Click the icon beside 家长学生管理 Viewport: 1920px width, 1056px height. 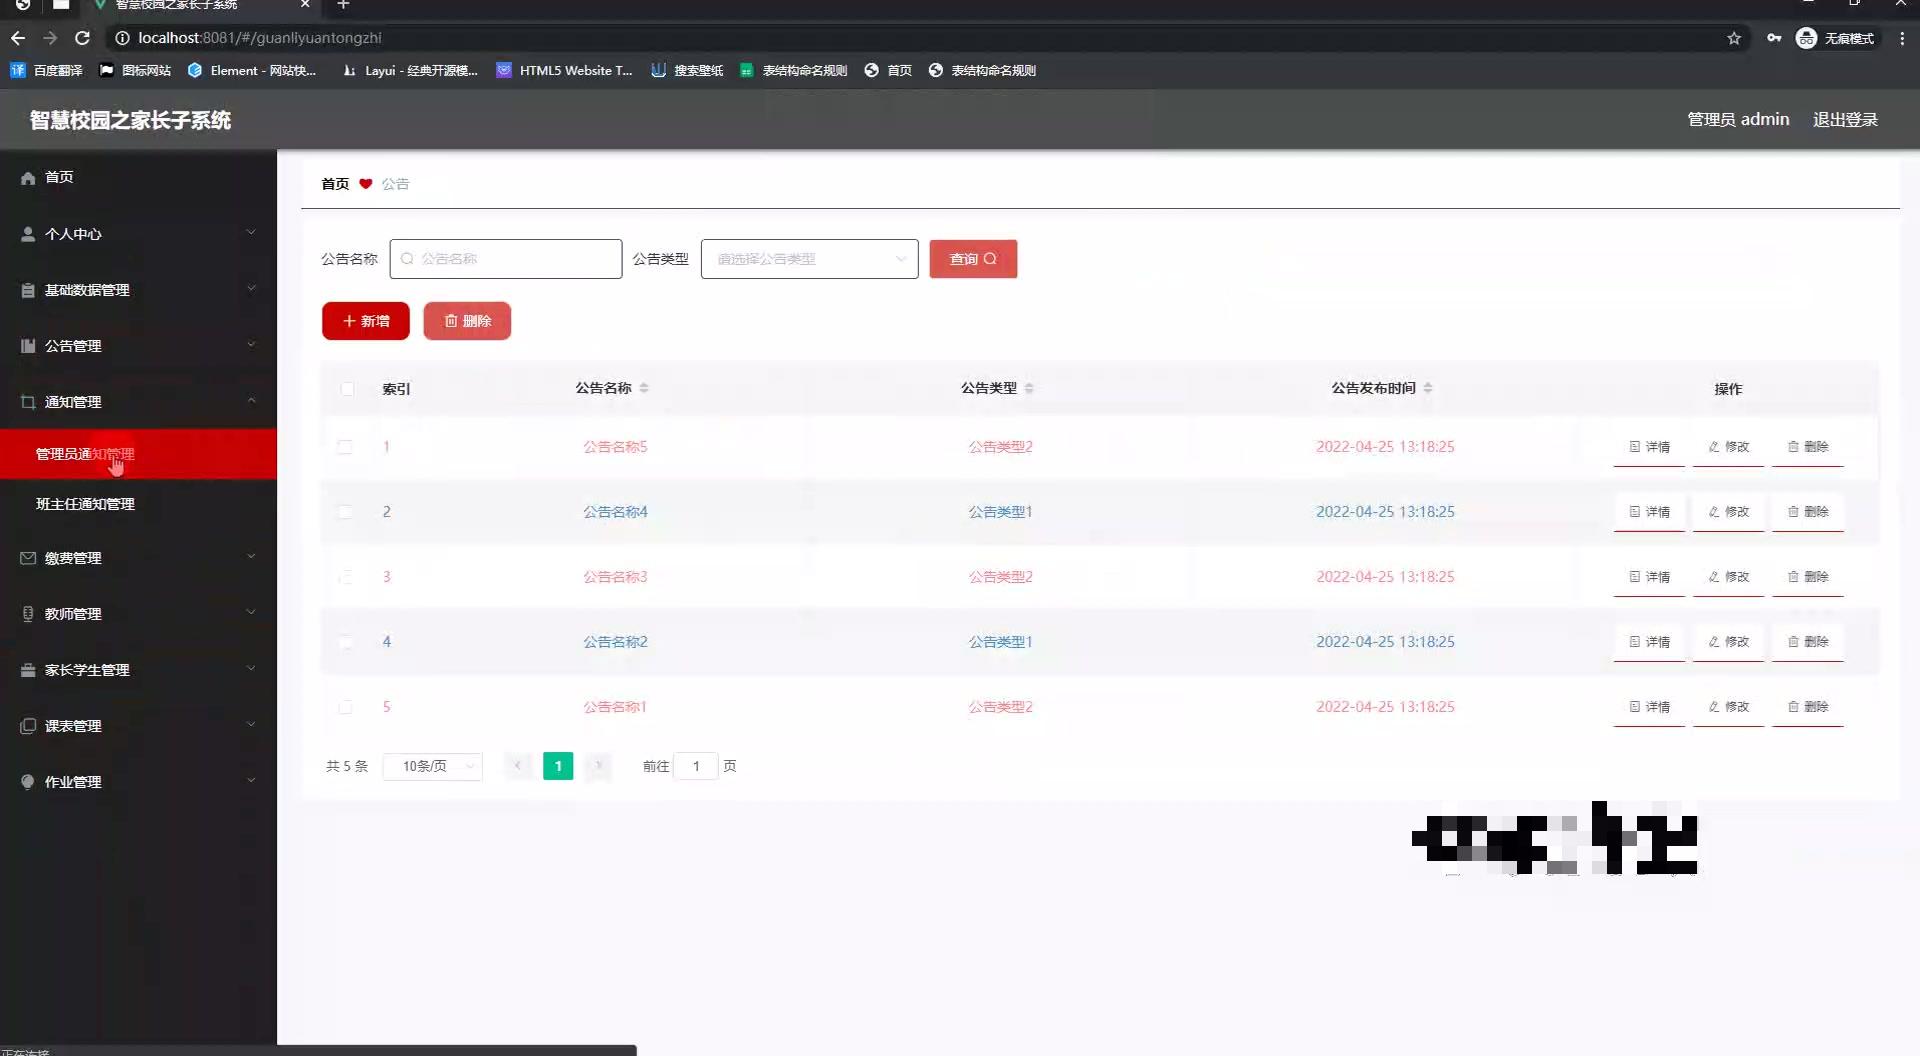28,670
